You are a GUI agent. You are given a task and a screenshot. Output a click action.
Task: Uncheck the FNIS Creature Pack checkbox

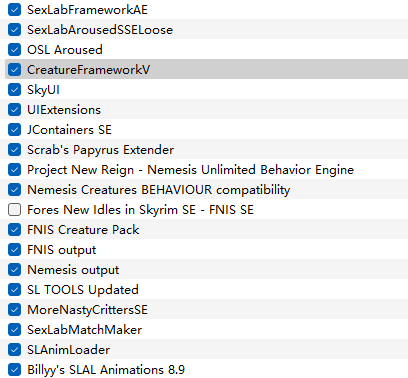(x=14, y=230)
